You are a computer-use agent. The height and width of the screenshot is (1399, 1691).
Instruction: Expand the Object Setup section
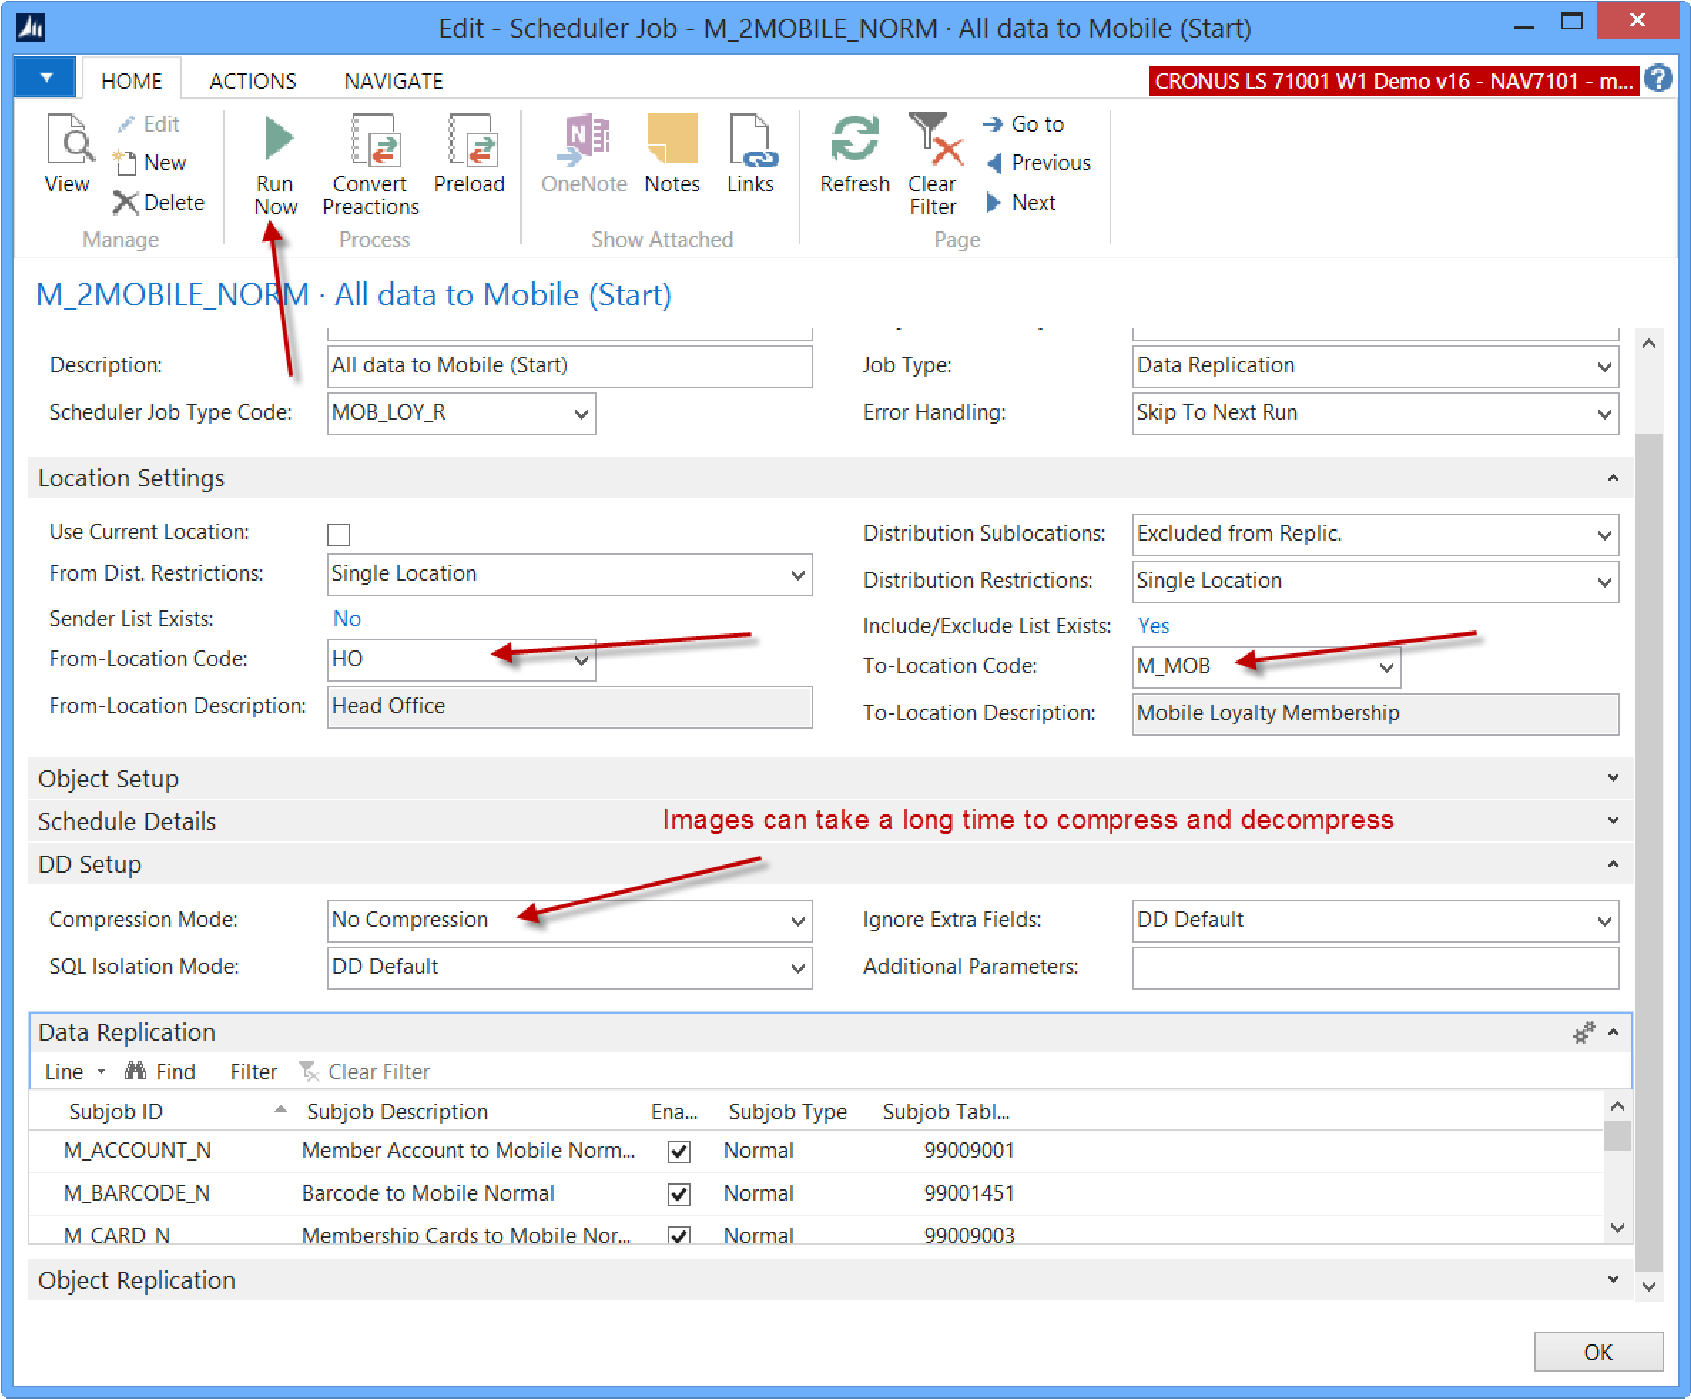(108, 779)
